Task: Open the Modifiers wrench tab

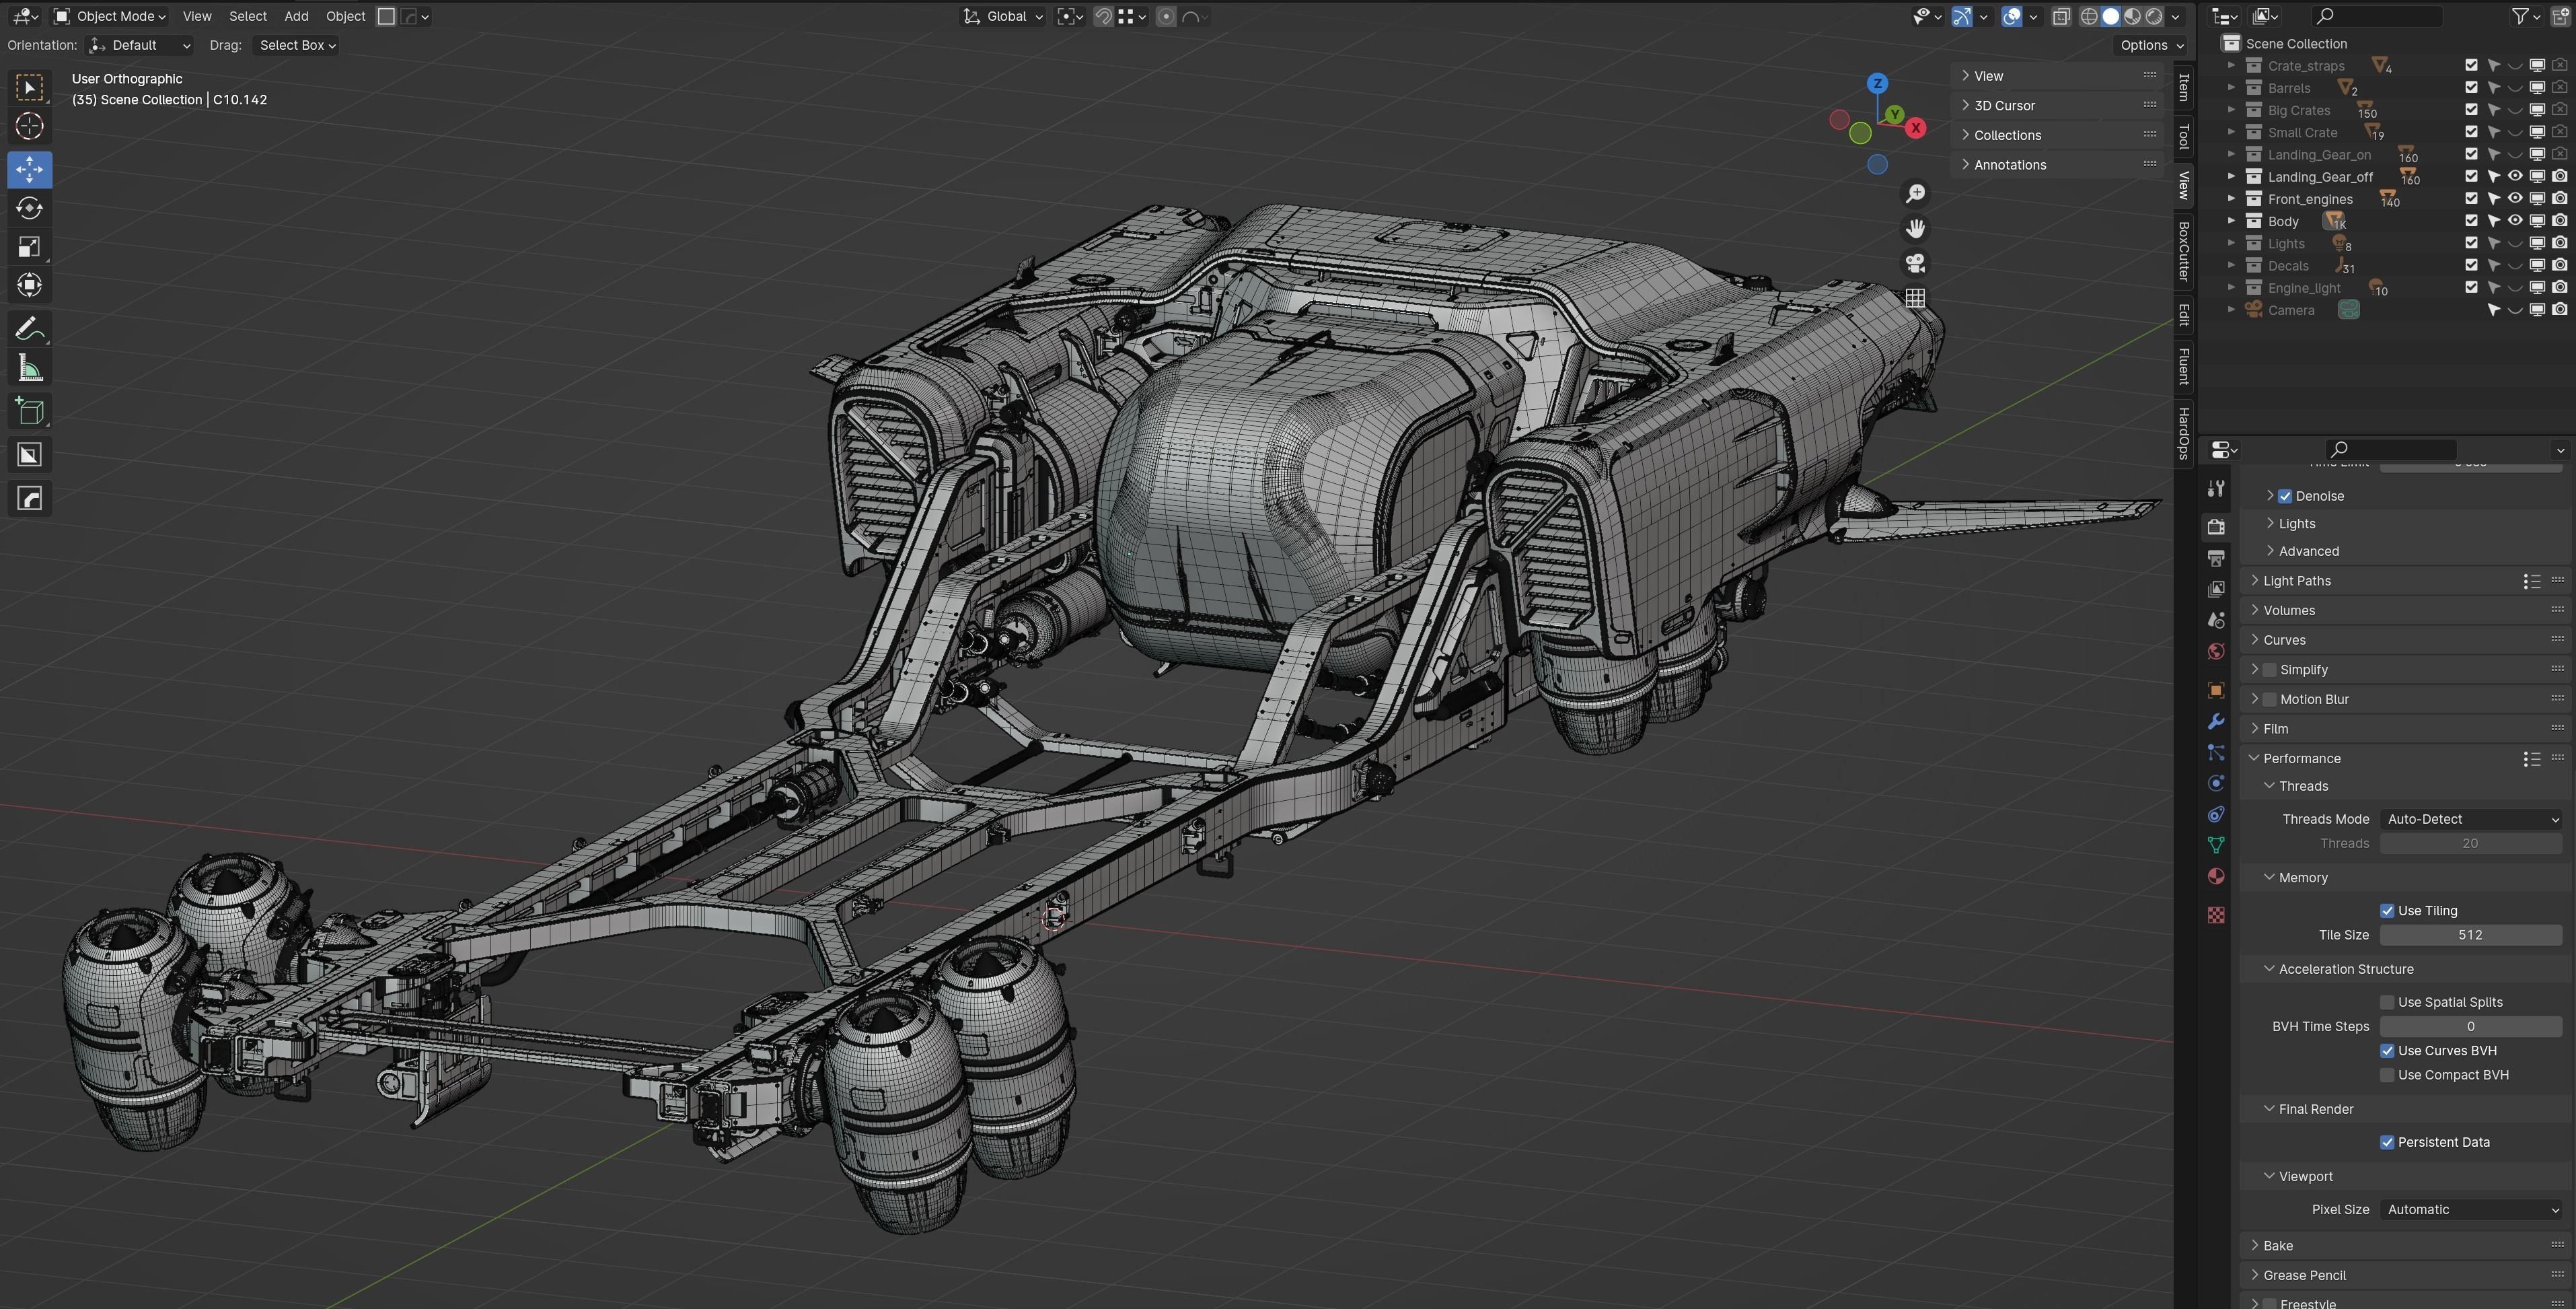Action: coord(2216,721)
